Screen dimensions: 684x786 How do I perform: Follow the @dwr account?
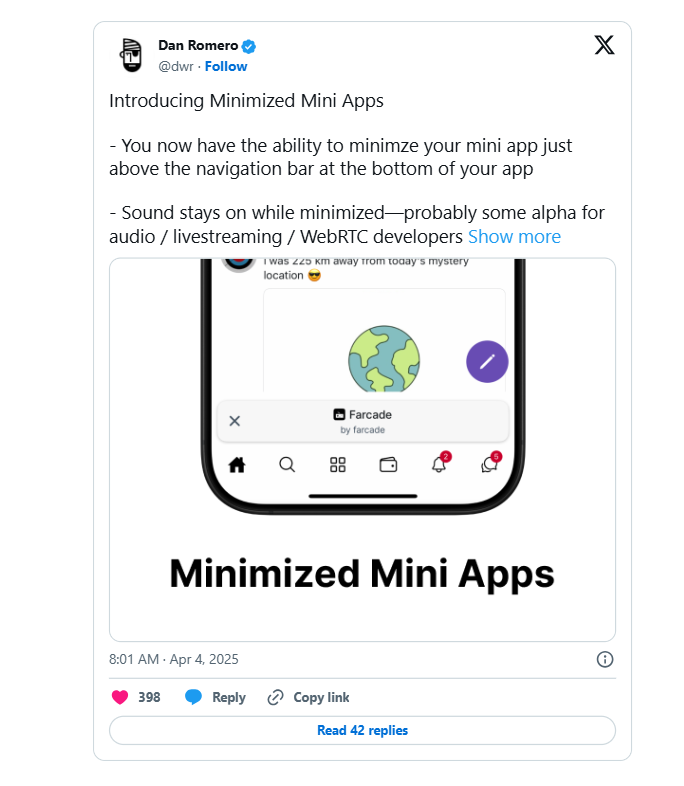pos(226,66)
